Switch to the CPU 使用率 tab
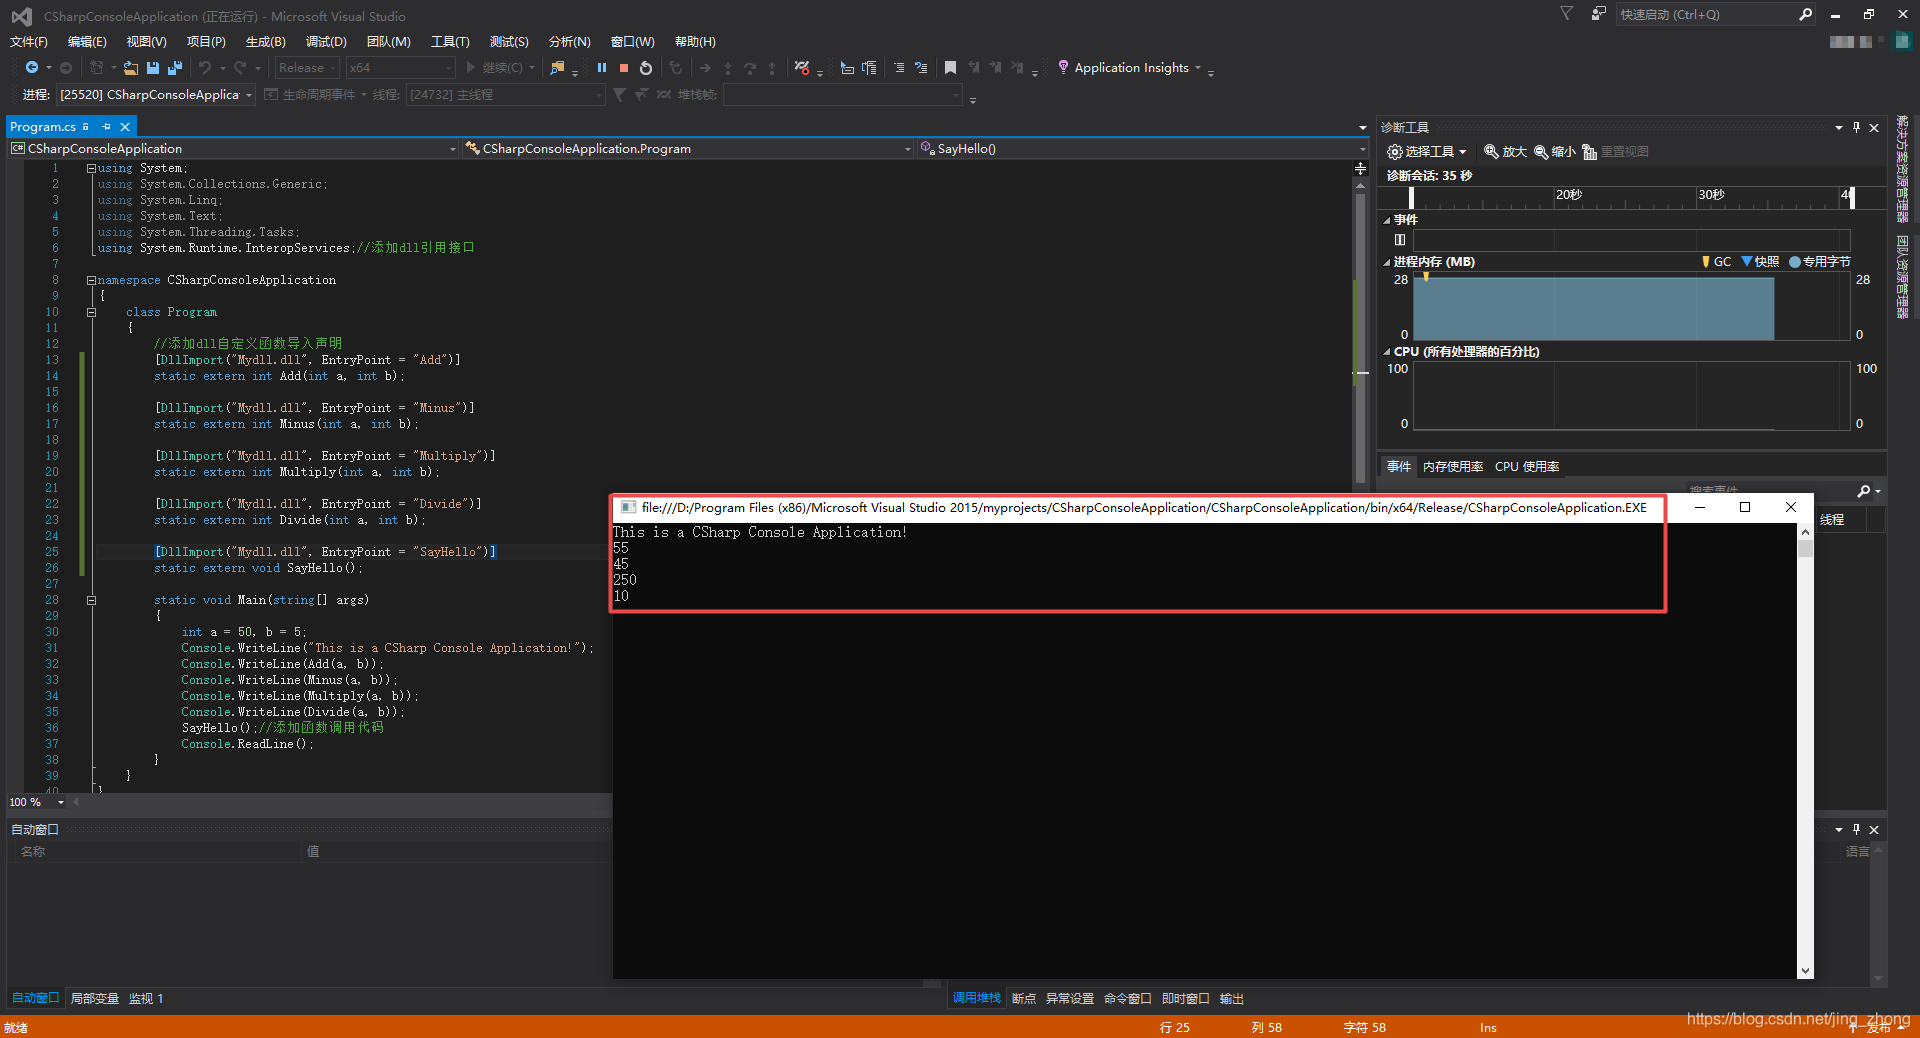 coord(1527,467)
